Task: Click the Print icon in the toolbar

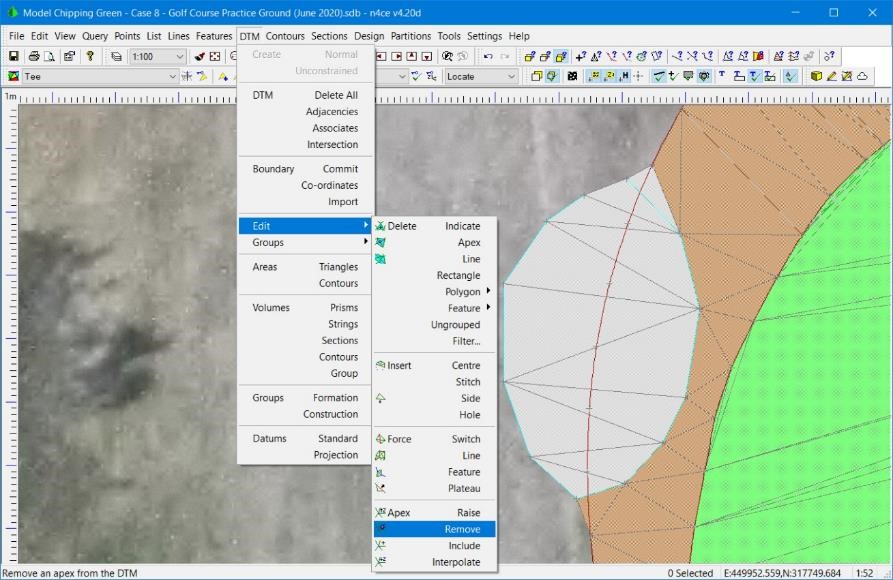Action: (x=34, y=56)
